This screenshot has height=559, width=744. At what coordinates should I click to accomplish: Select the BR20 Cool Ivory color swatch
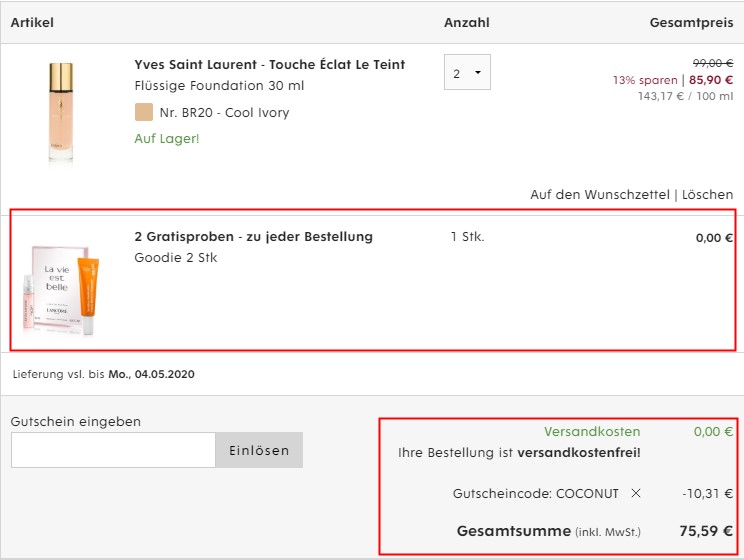(144, 112)
